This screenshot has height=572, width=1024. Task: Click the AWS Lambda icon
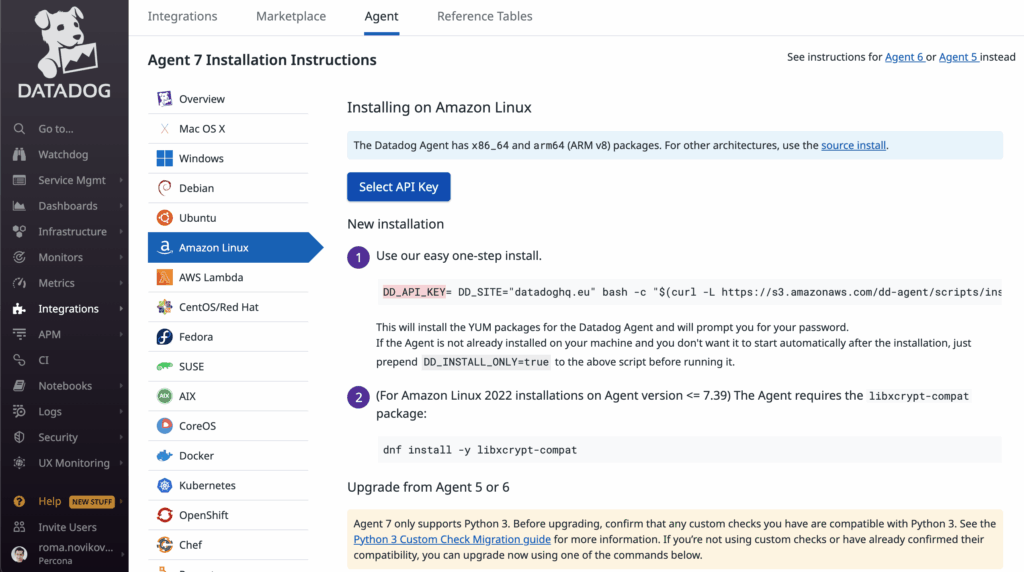point(165,277)
